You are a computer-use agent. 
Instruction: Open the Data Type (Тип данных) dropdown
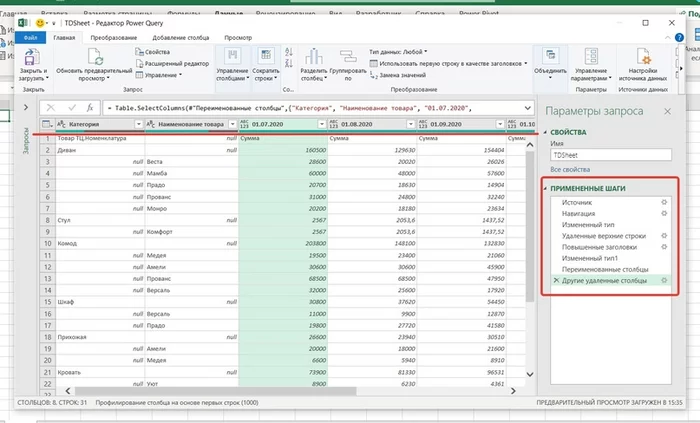(398, 52)
